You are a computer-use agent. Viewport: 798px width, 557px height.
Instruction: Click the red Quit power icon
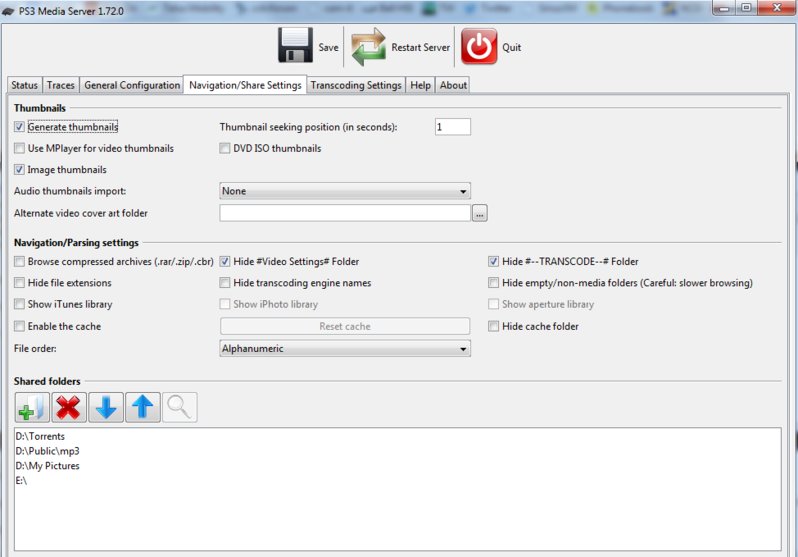(479, 46)
